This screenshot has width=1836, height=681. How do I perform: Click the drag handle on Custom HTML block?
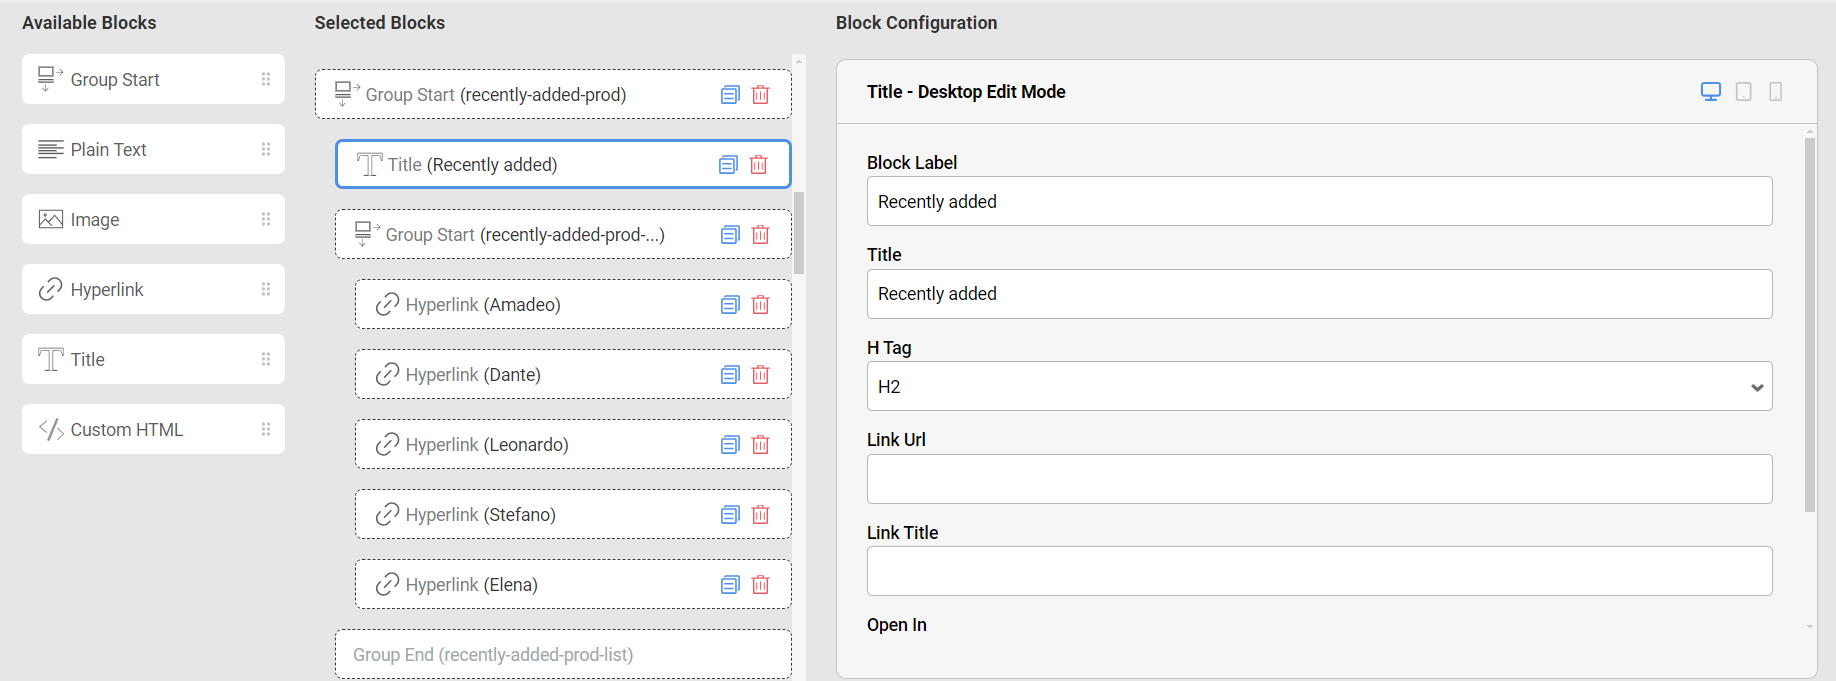click(x=266, y=429)
